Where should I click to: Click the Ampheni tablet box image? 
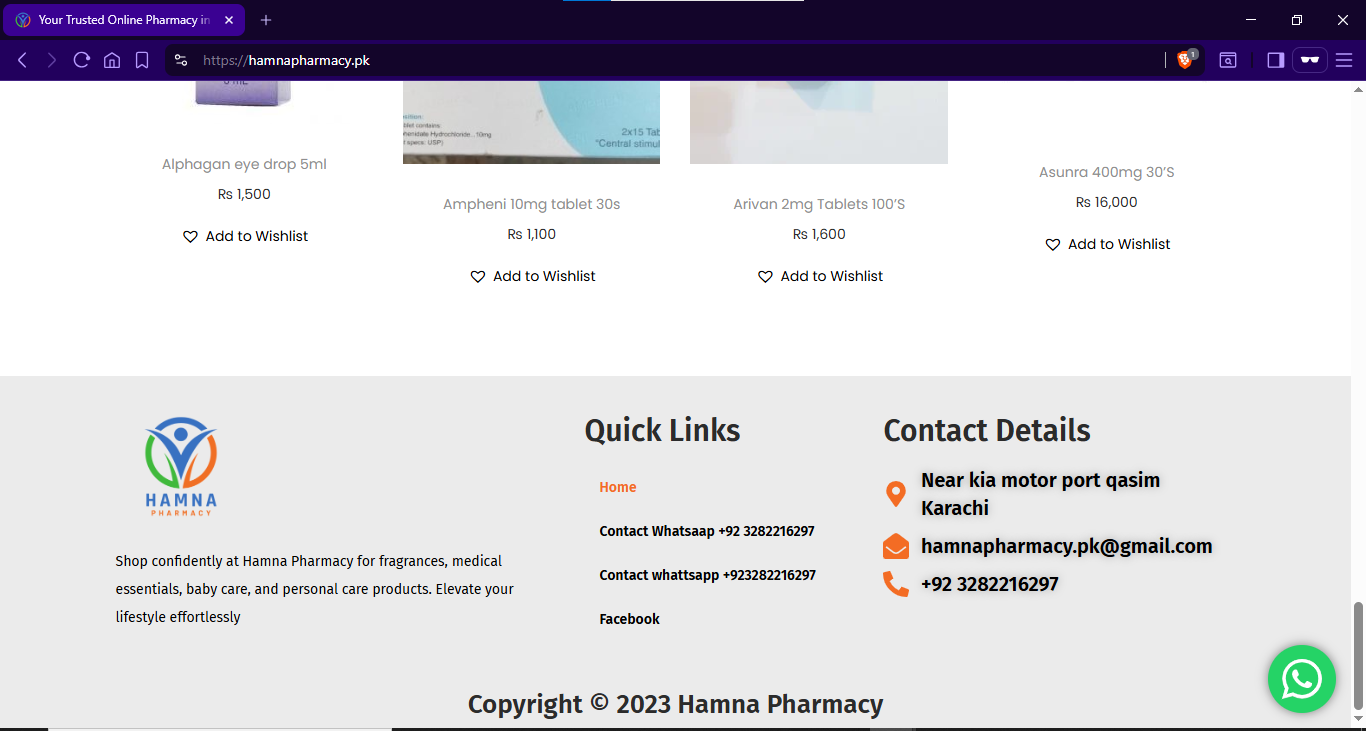tap(531, 122)
